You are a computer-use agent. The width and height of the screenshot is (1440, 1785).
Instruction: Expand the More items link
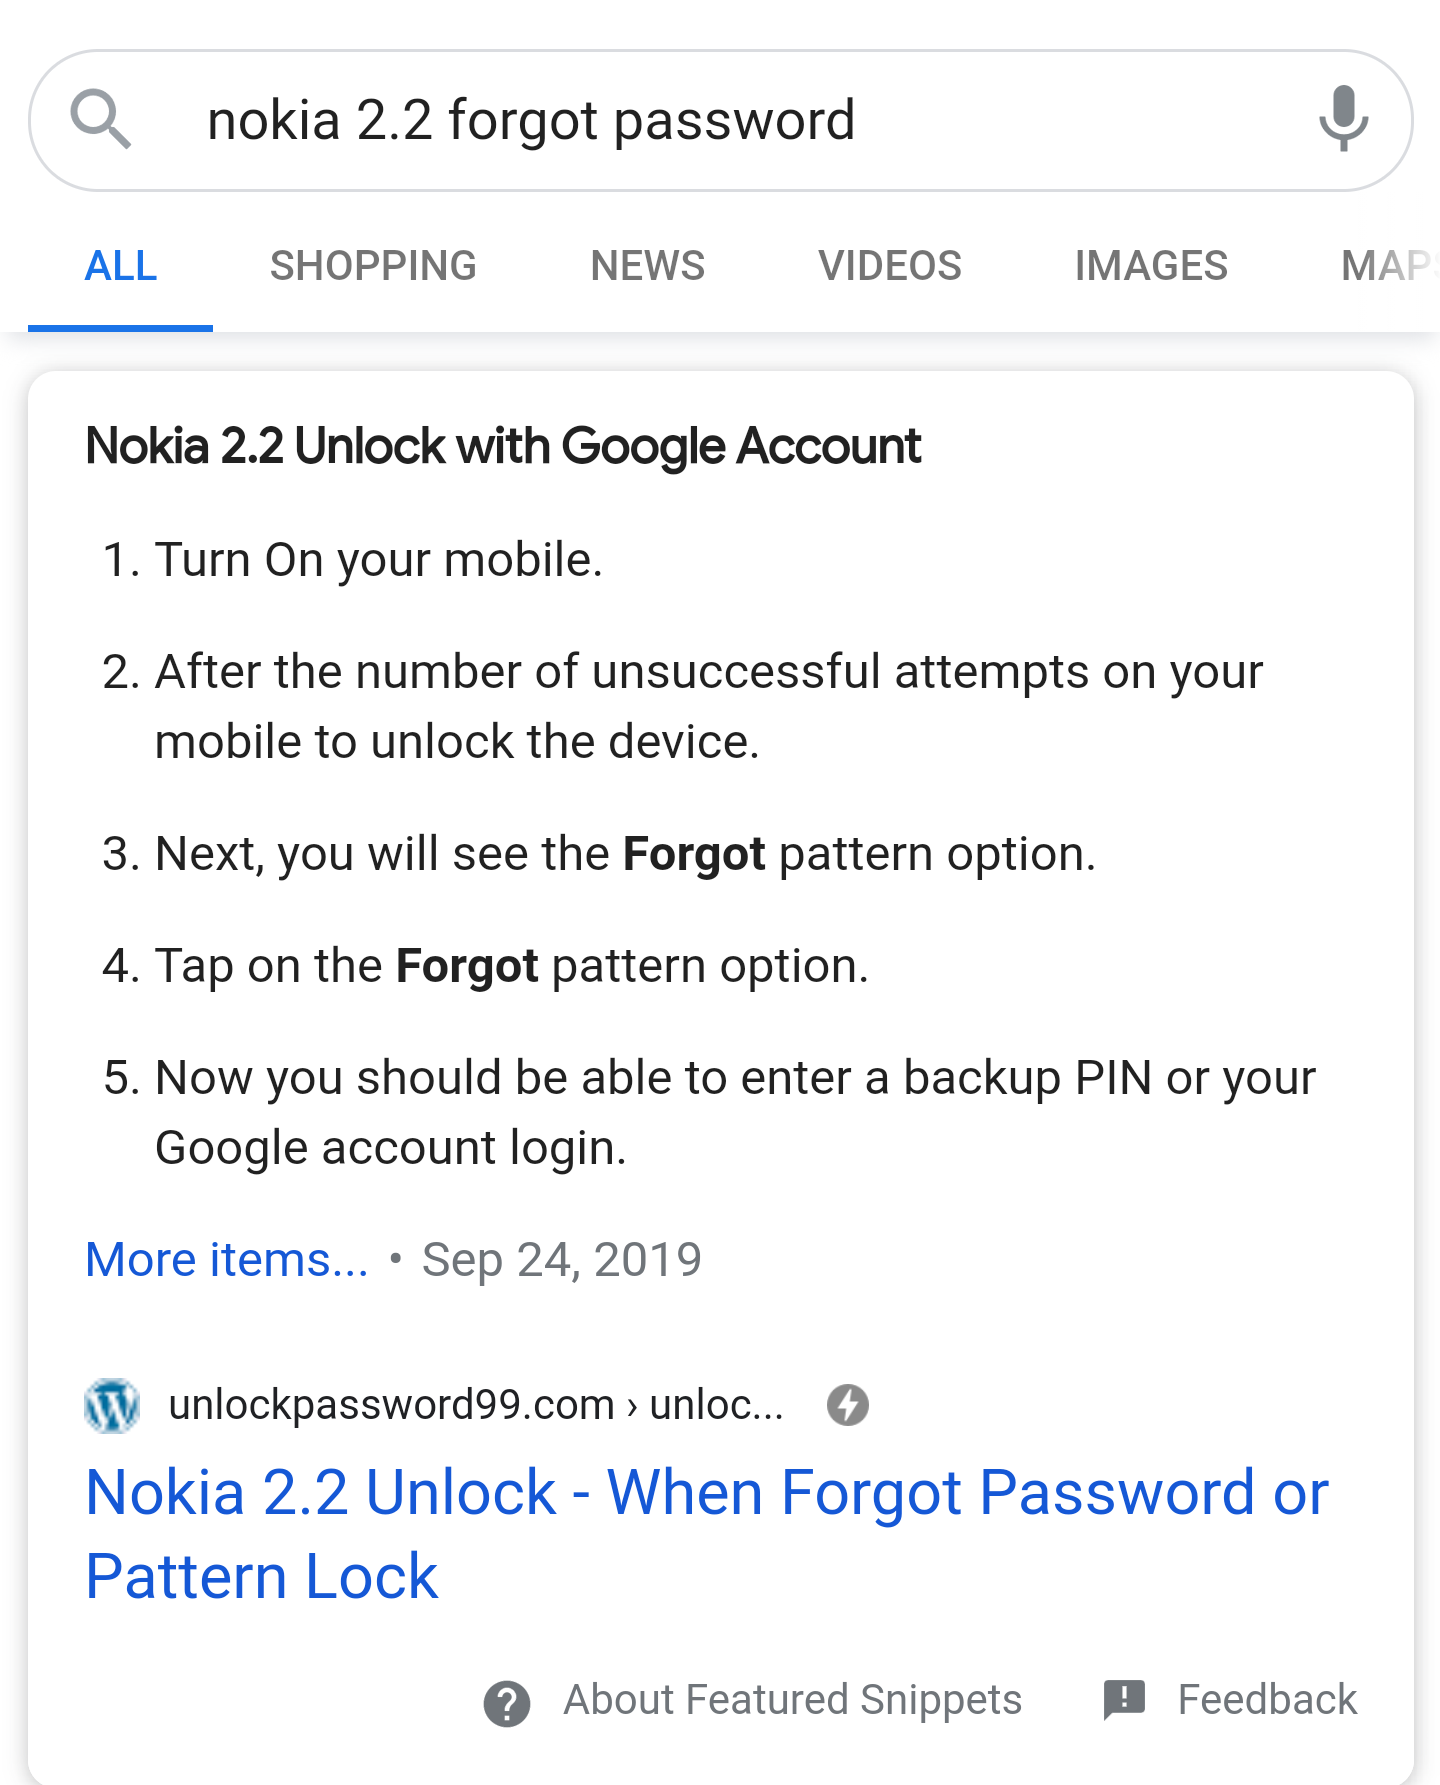click(x=227, y=1259)
